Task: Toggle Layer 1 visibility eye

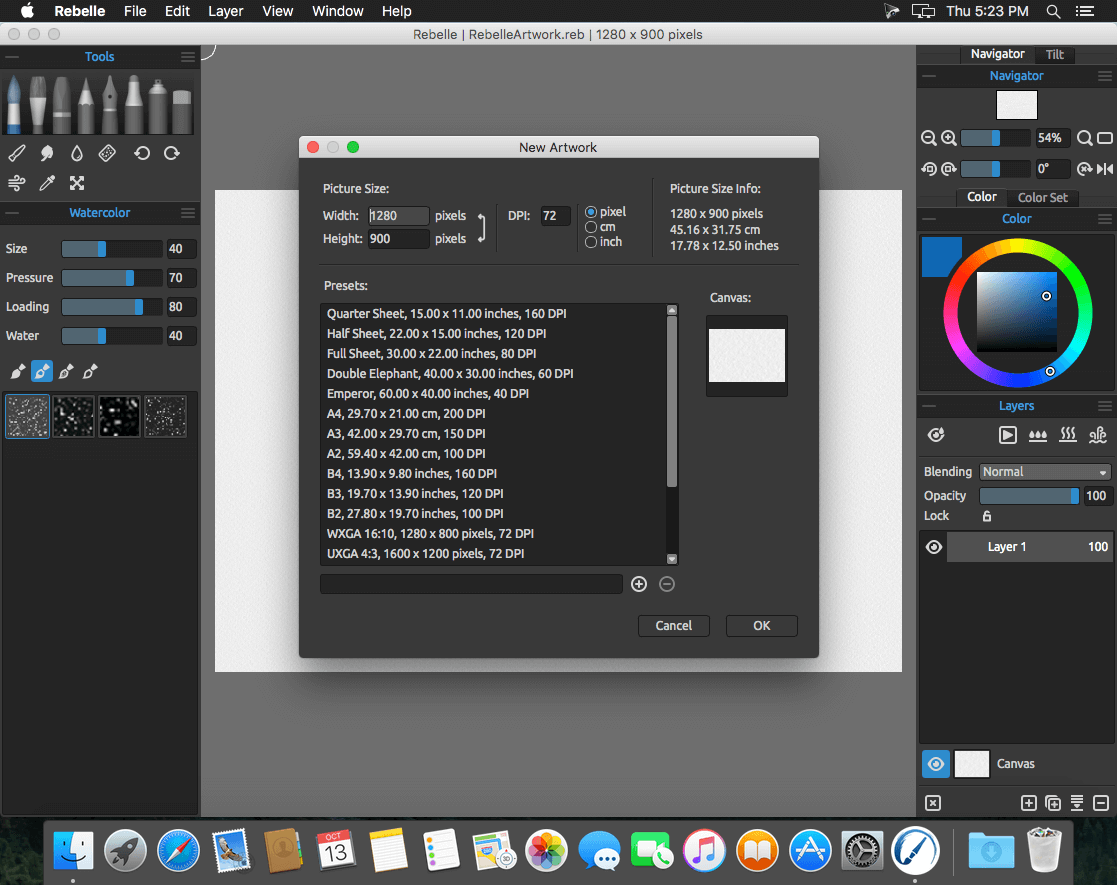Action: tap(934, 547)
